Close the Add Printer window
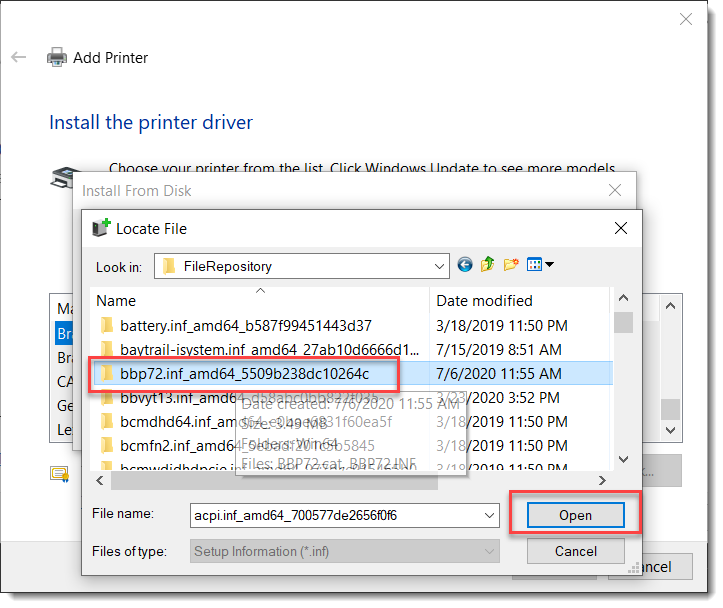 [x=686, y=19]
